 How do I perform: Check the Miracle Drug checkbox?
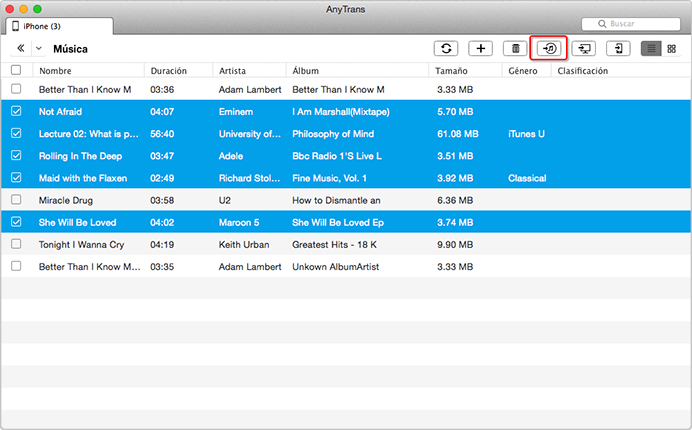(x=16, y=200)
